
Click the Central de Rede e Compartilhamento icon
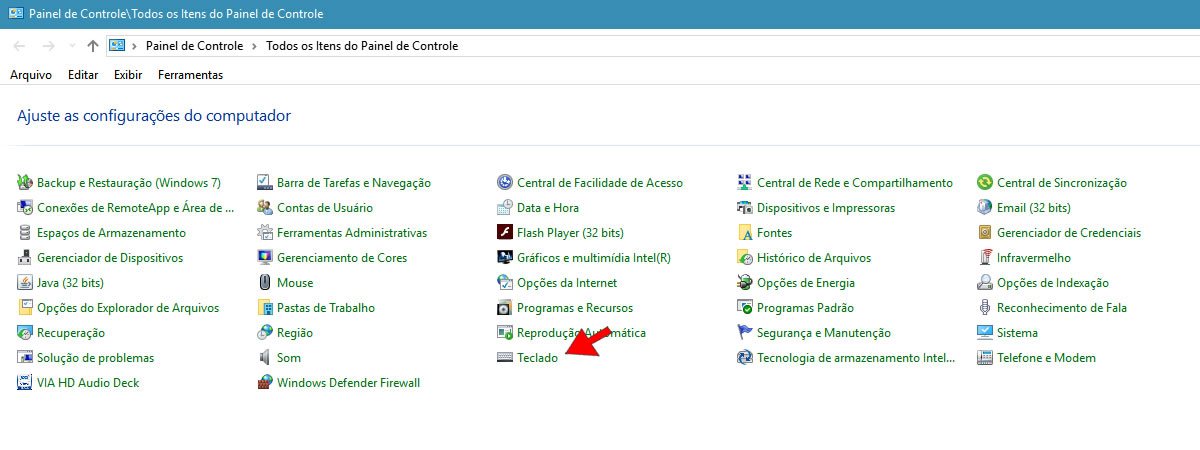745,183
